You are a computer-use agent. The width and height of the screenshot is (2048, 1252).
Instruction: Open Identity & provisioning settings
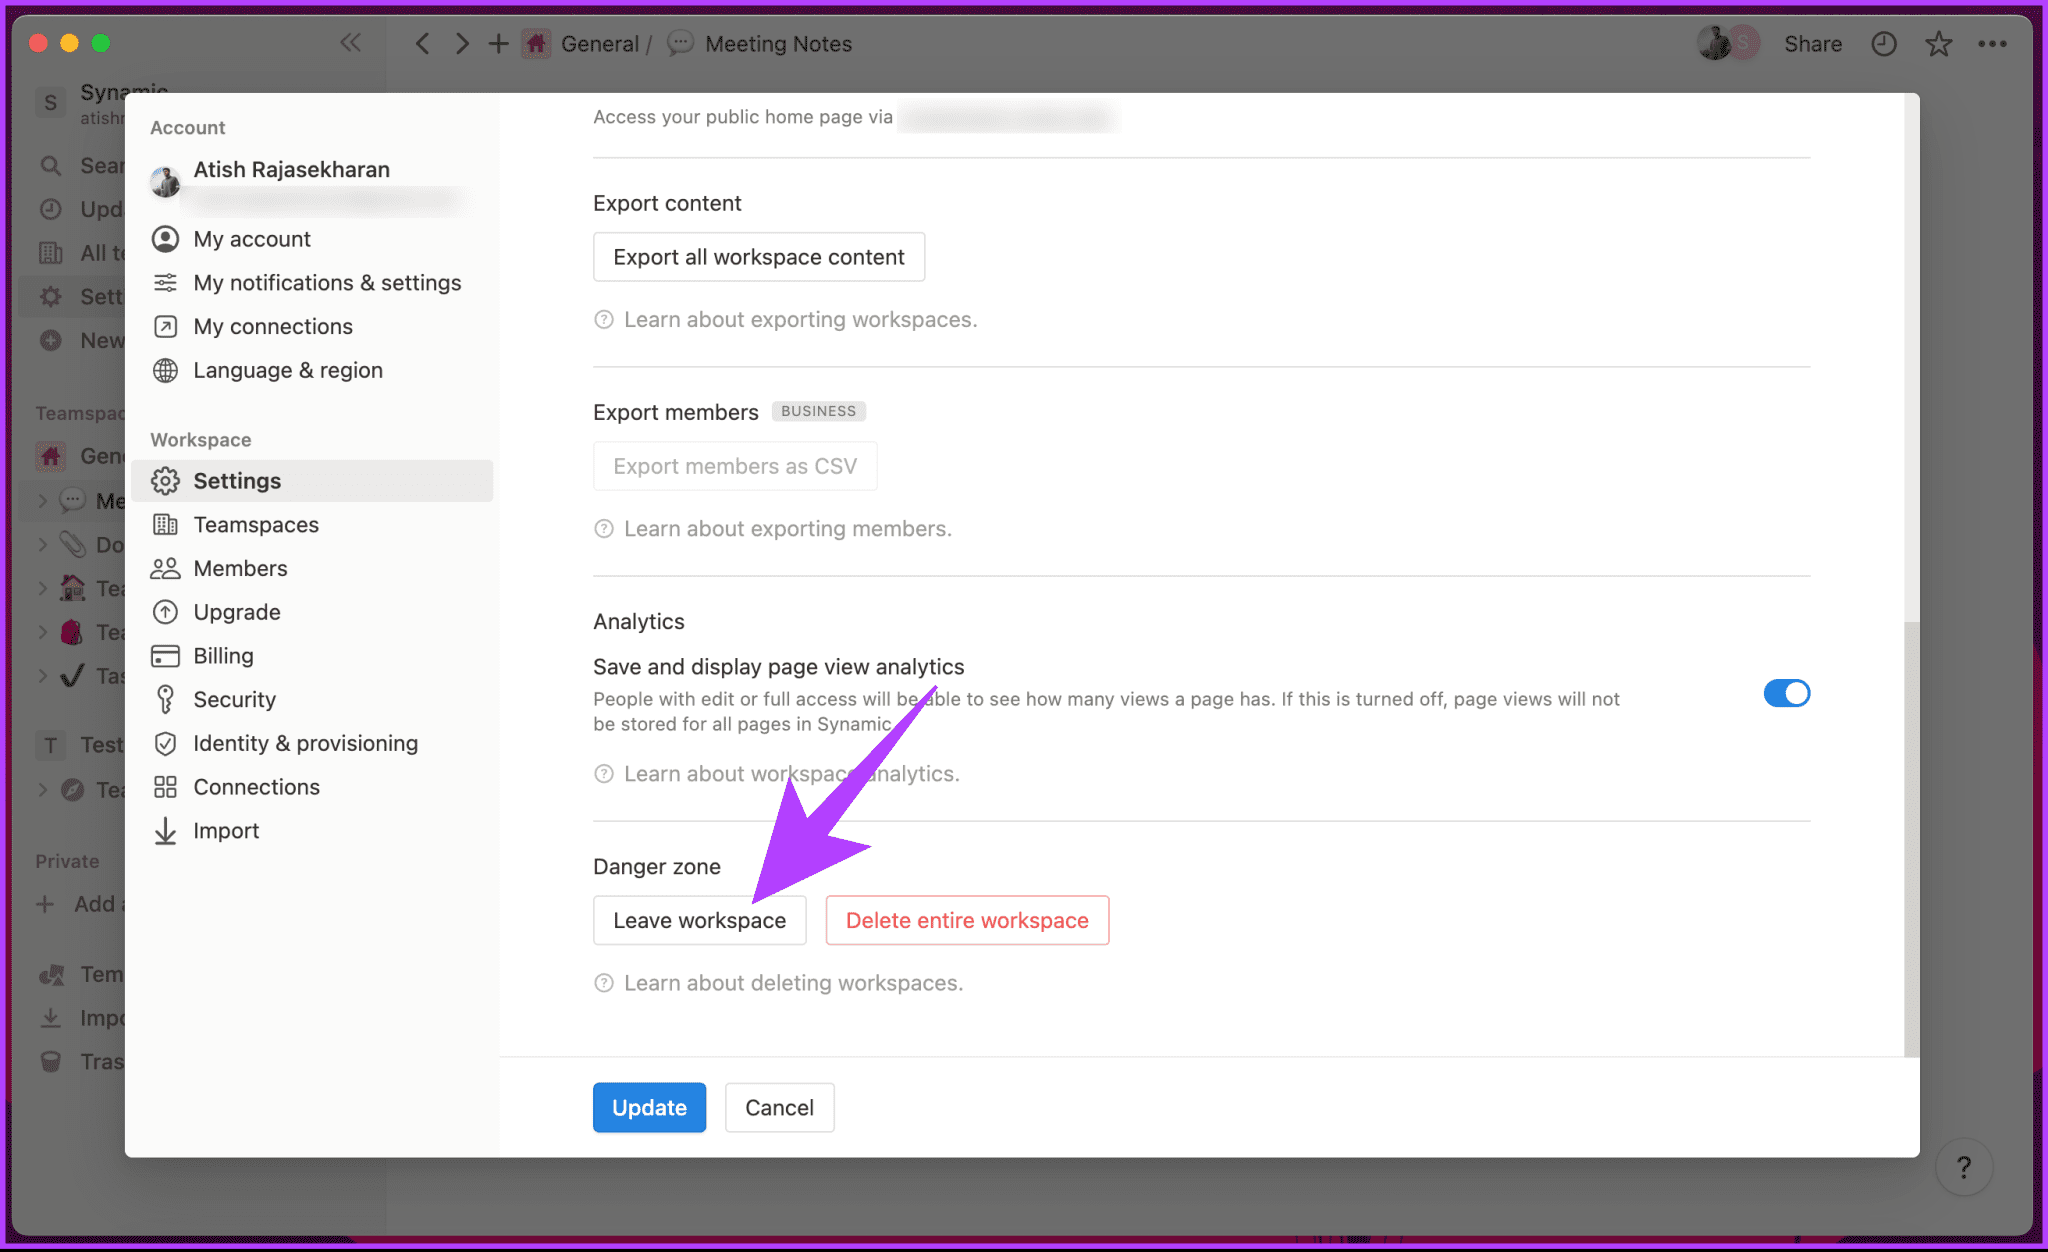point(312,744)
